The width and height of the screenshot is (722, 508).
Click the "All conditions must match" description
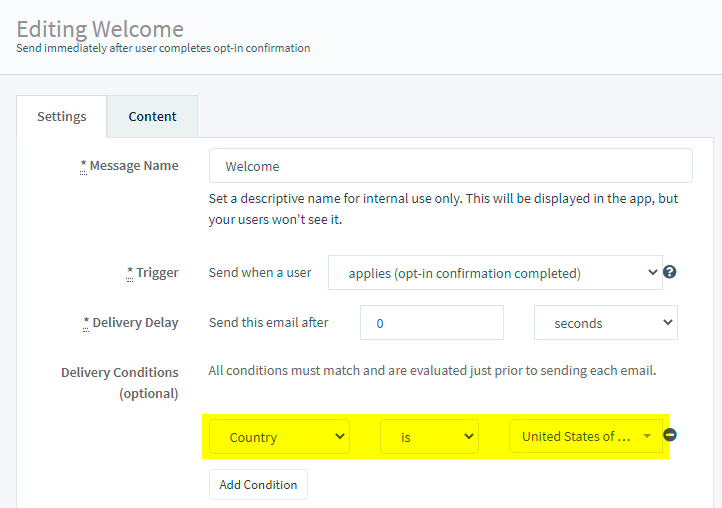(432, 370)
